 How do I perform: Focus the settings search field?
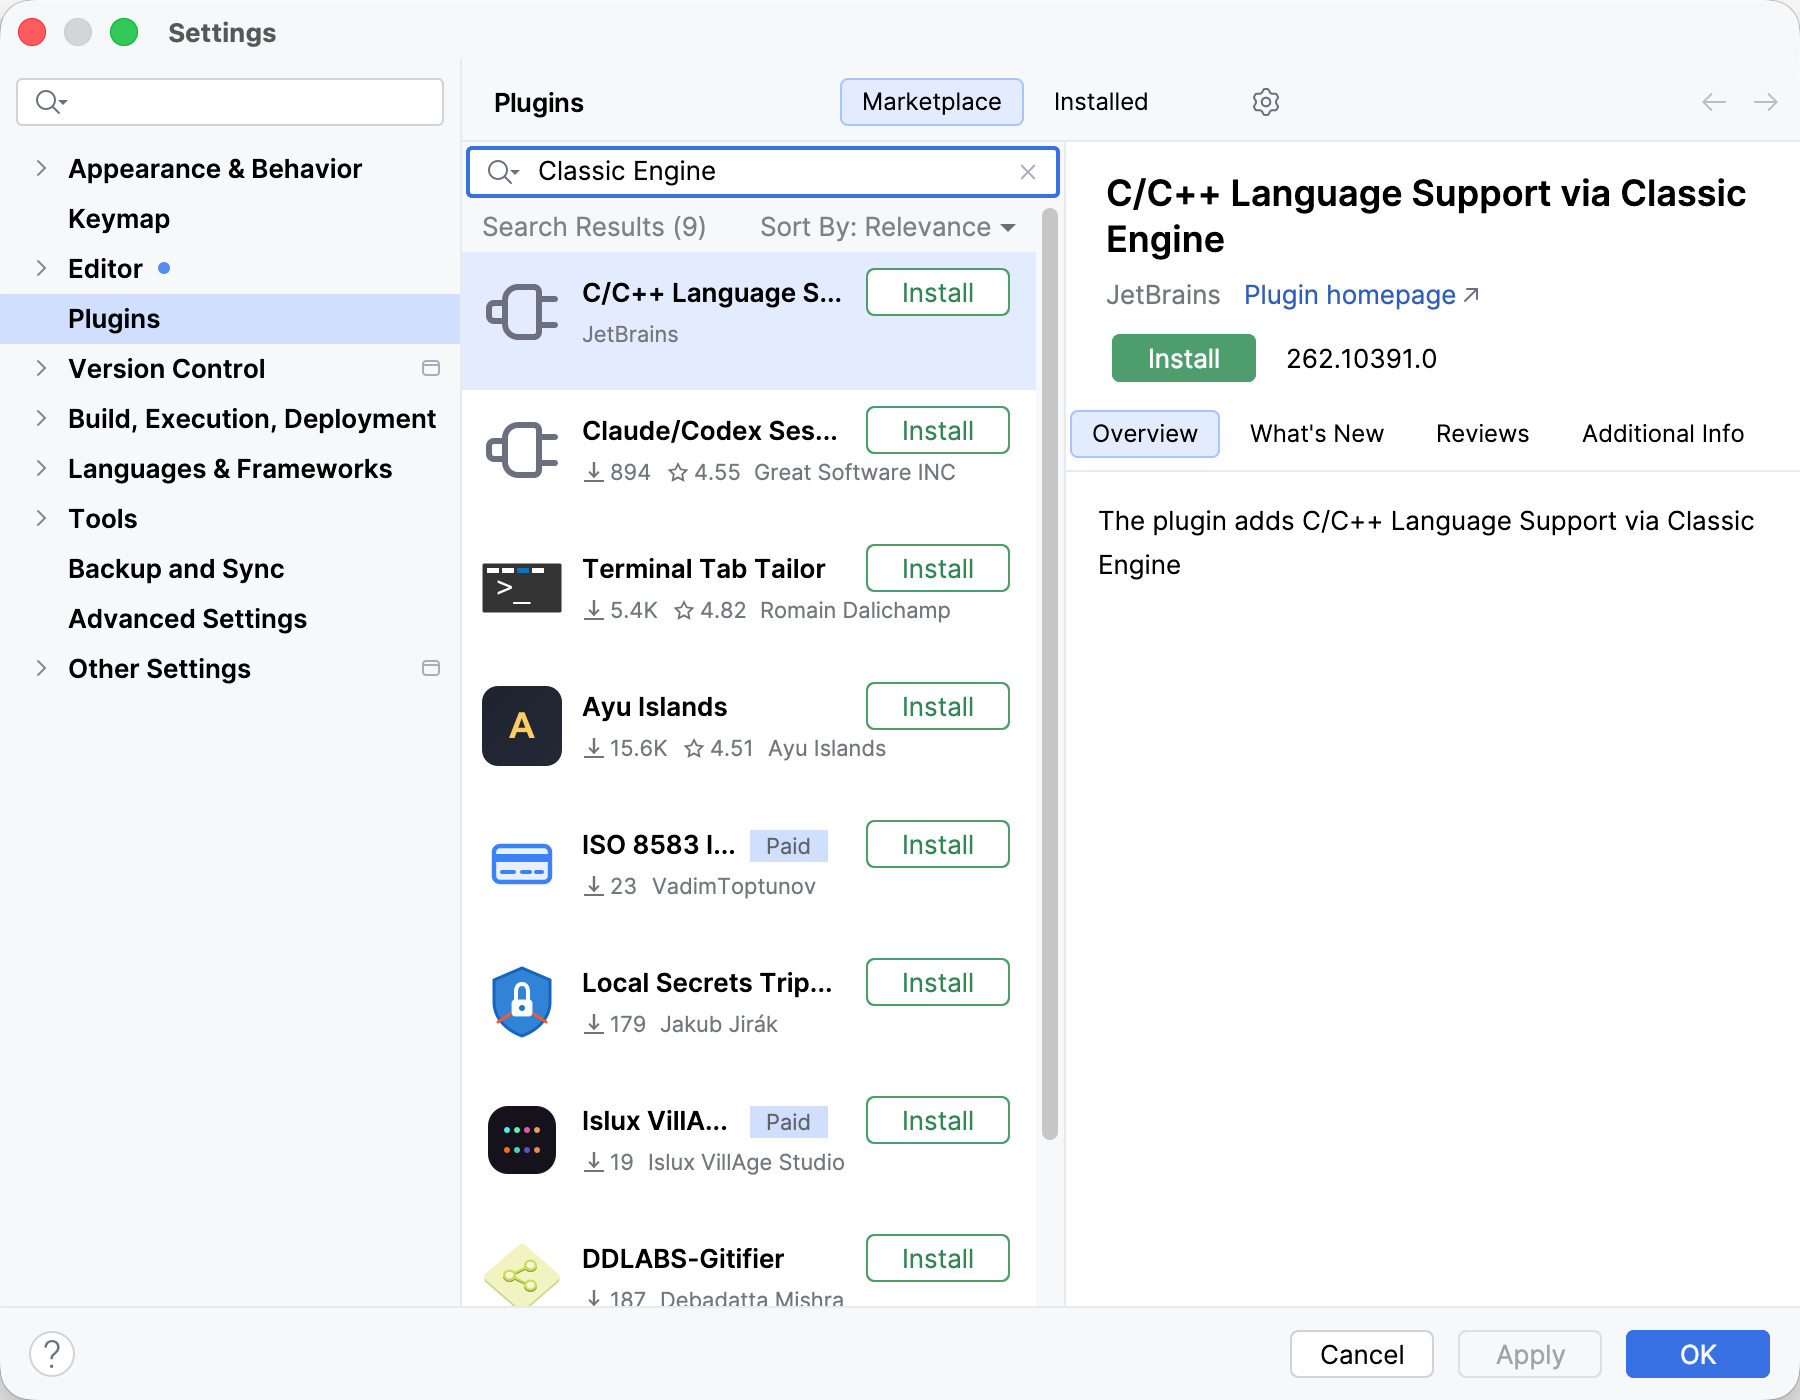[x=230, y=102]
